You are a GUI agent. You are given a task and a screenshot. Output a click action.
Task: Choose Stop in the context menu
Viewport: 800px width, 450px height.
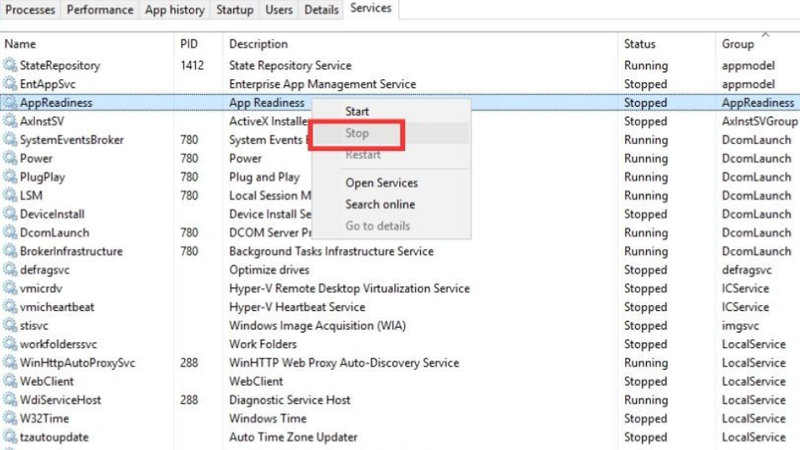click(x=391, y=133)
